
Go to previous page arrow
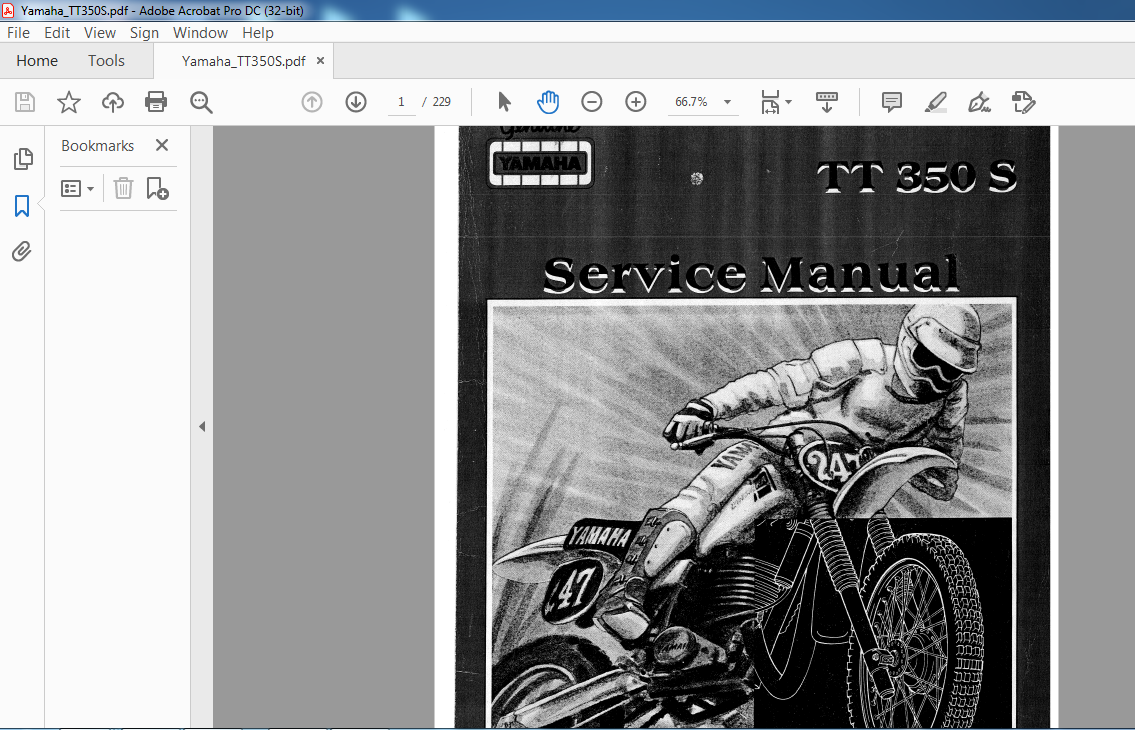coord(312,102)
